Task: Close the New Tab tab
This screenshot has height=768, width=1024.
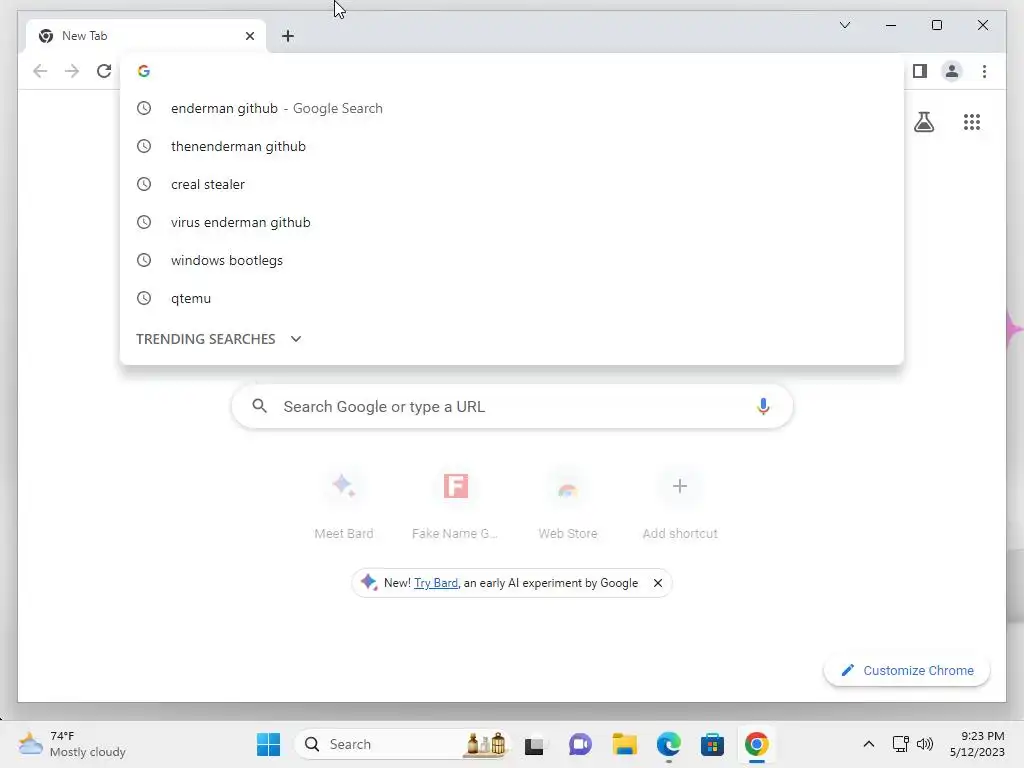Action: pos(249,36)
